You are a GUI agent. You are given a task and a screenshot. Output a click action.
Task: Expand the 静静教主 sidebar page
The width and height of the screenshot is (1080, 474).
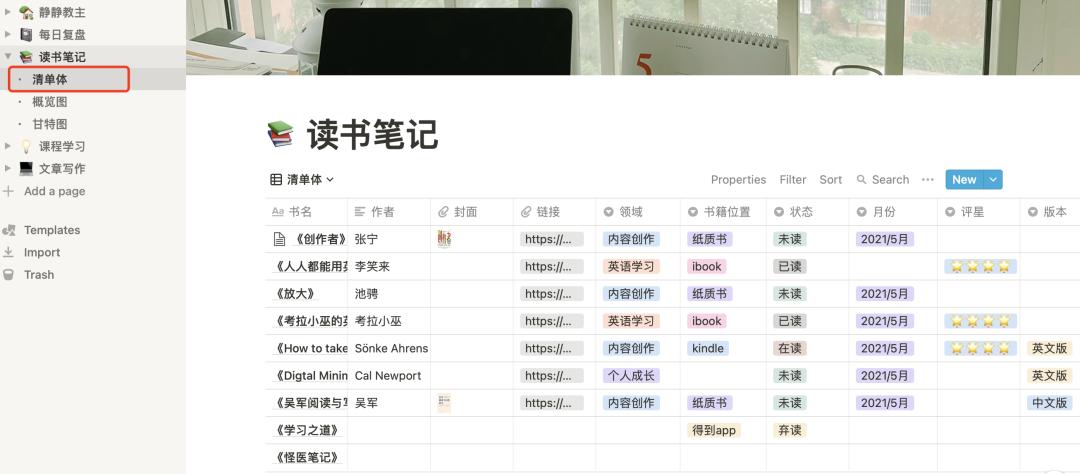pos(8,12)
